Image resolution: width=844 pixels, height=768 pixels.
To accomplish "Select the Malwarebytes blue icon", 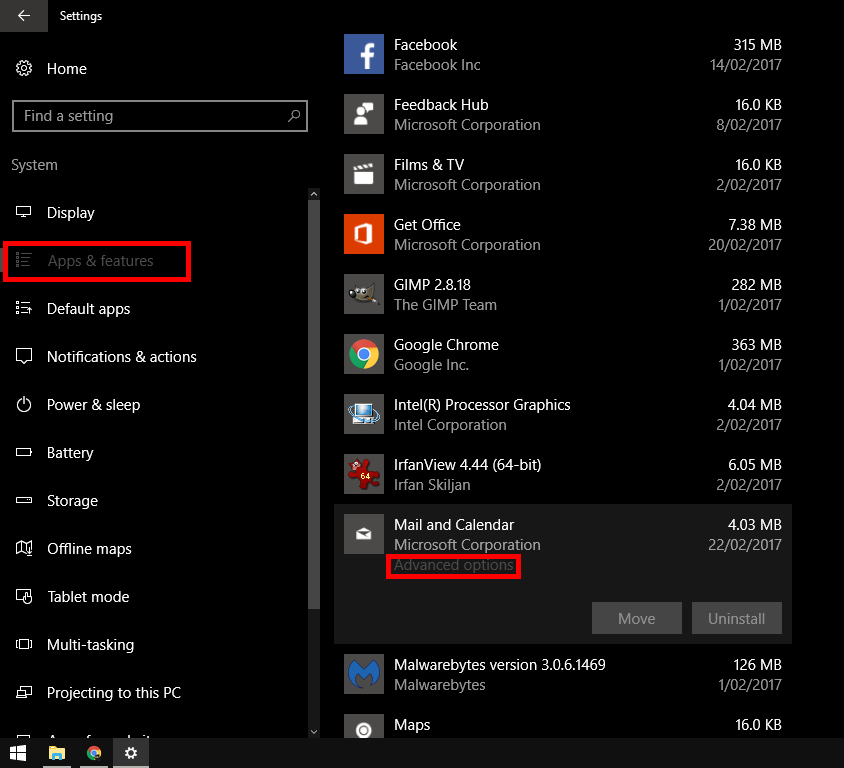I will (364, 674).
